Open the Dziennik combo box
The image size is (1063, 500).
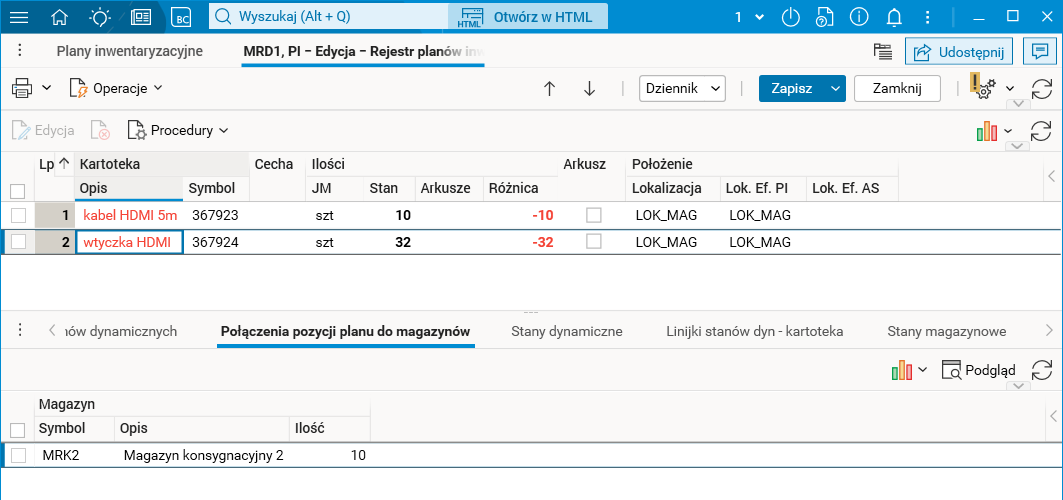coord(682,89)
